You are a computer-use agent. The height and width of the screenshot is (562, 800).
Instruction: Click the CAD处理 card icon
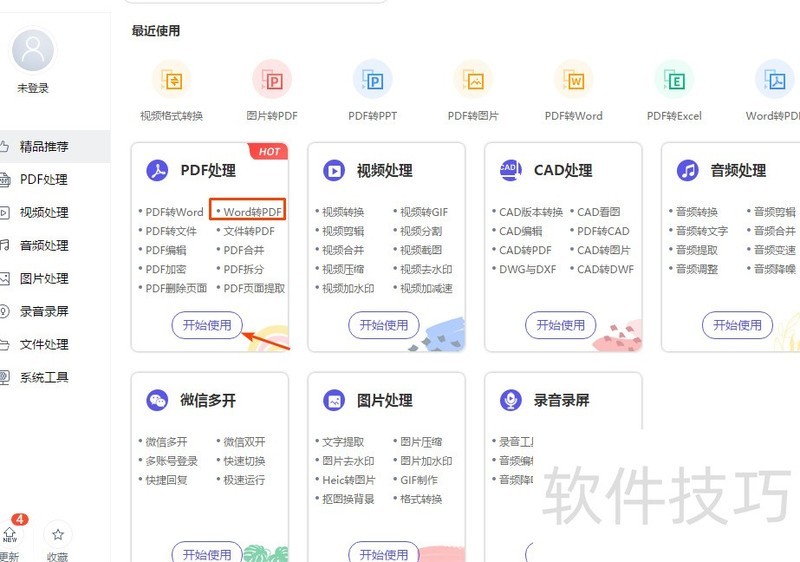(511, 170)
